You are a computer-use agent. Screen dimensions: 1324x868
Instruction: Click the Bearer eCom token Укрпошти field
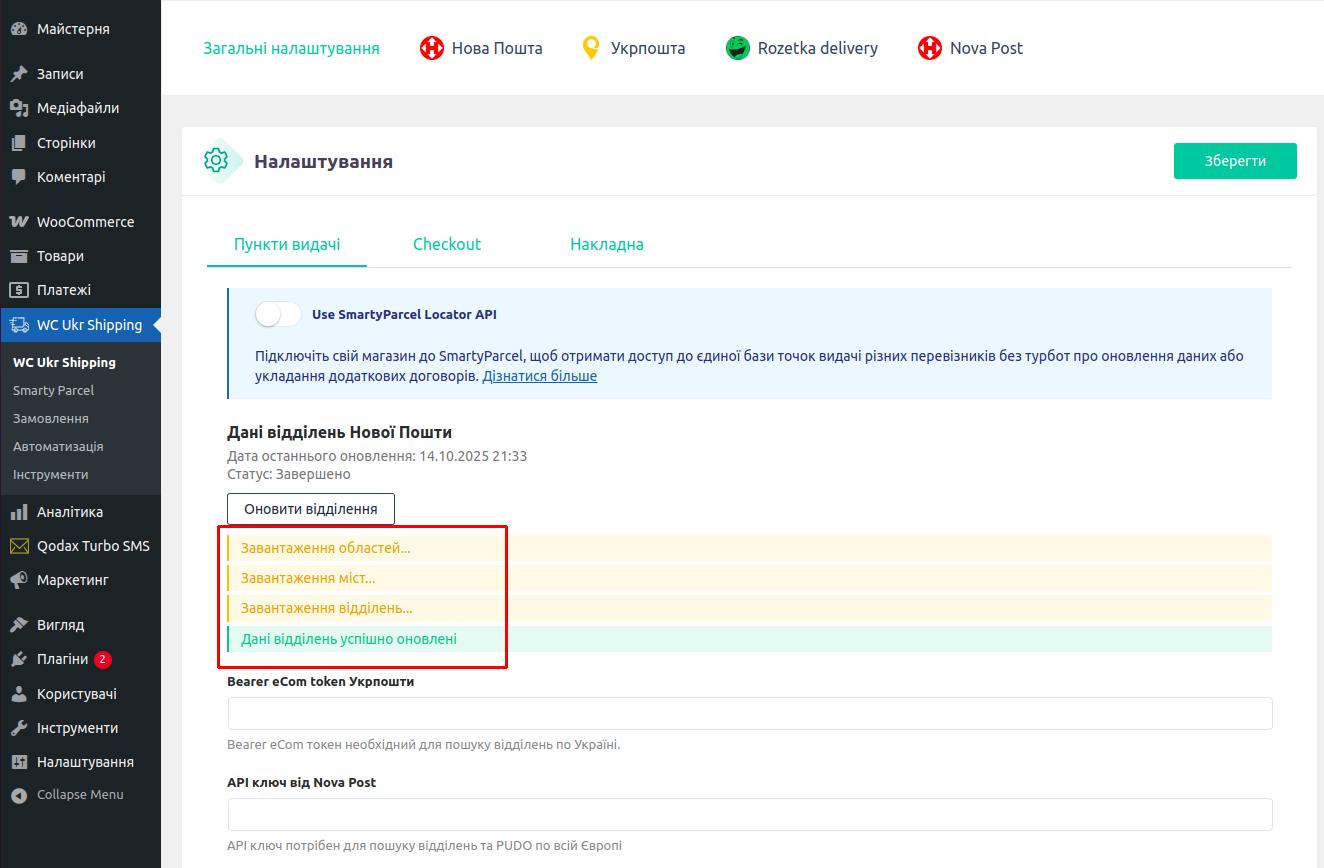(x=750, y=714)
